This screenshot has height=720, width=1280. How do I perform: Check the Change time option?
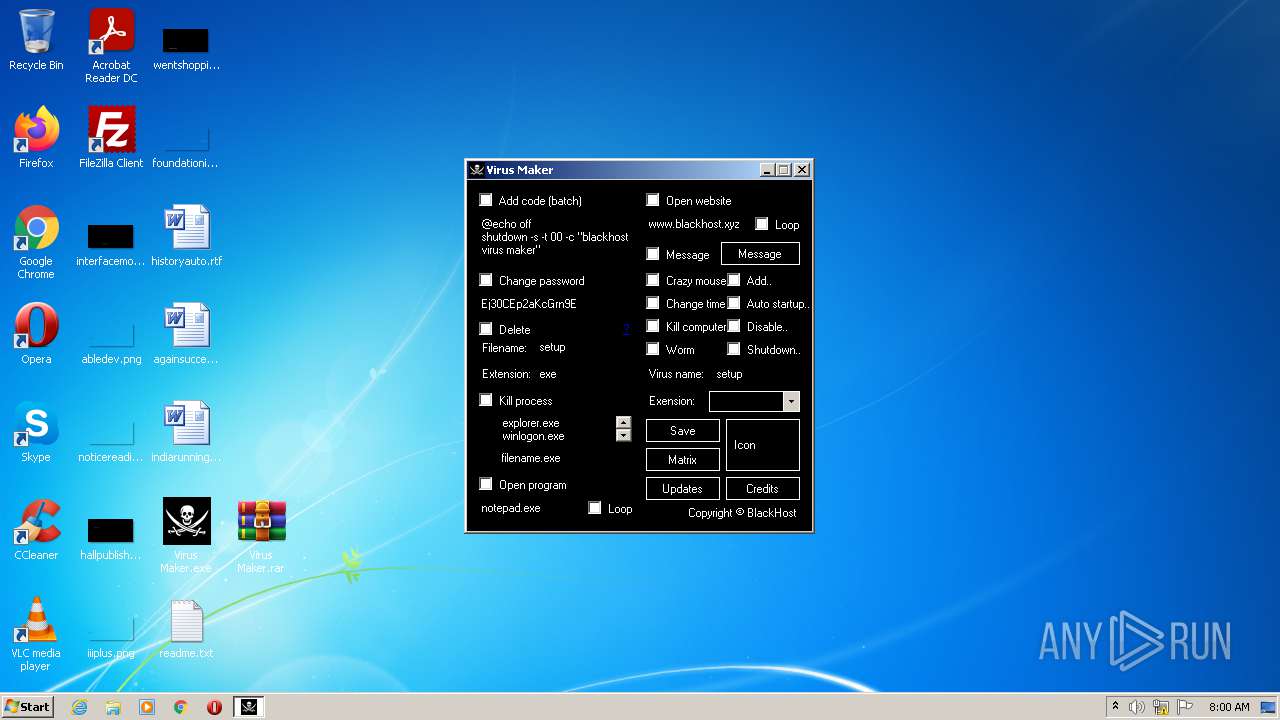[x=653, y=303]
